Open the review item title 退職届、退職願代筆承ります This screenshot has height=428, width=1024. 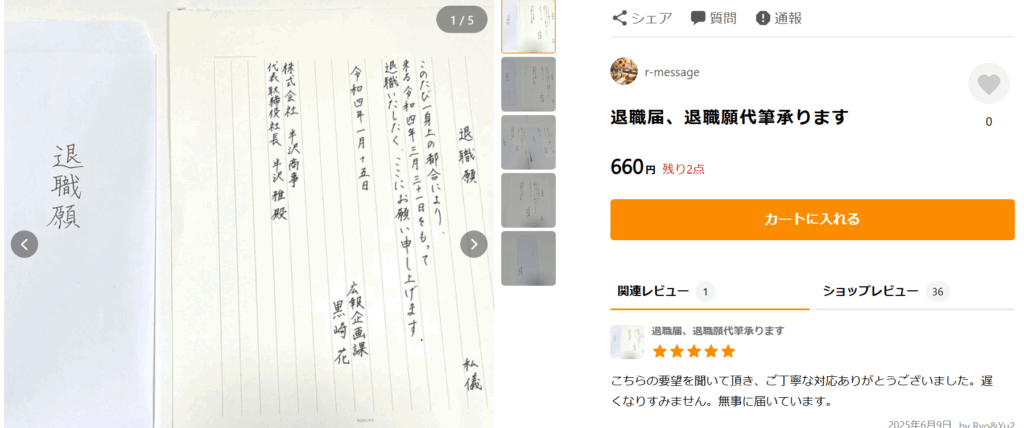click(x=718, y=331)
